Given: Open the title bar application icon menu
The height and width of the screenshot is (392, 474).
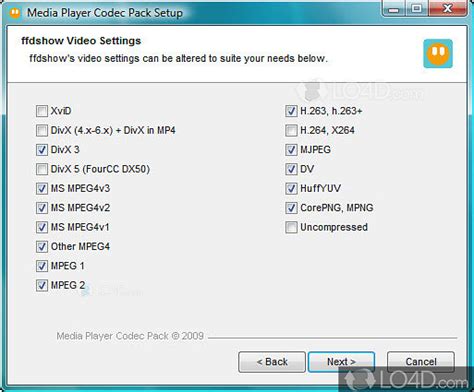Looking at the screenshot, I should click(x=15, y=13).
